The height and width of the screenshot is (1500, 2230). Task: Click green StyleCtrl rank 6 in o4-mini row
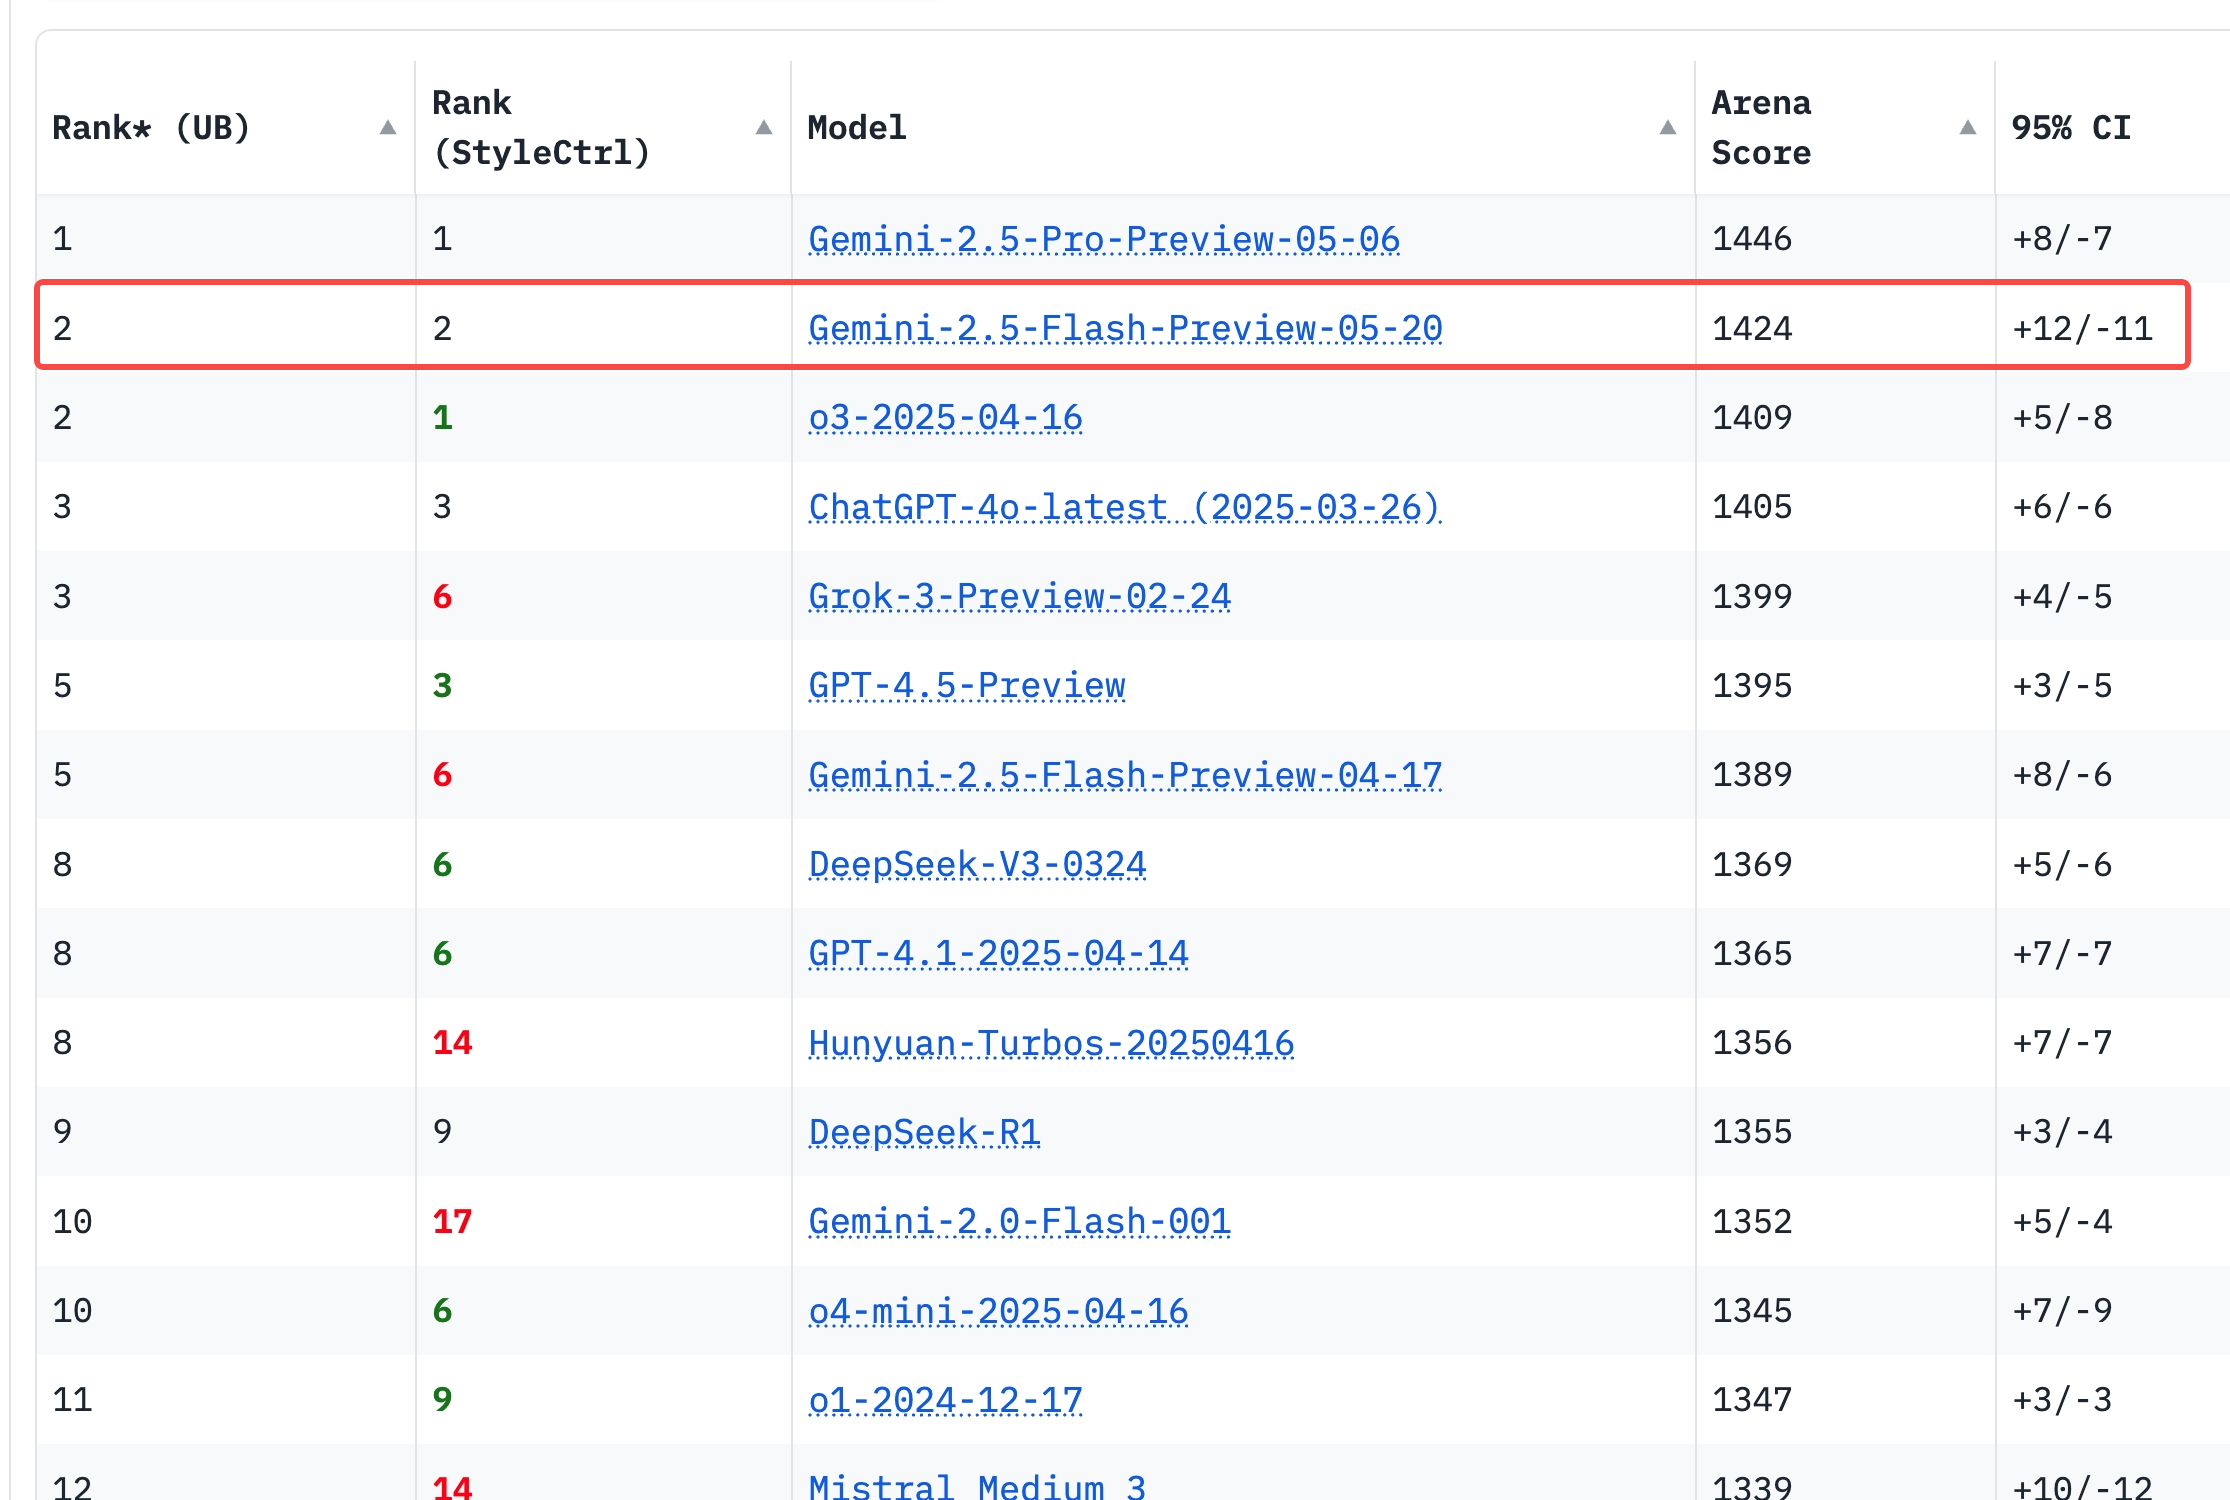point(443,1311)
